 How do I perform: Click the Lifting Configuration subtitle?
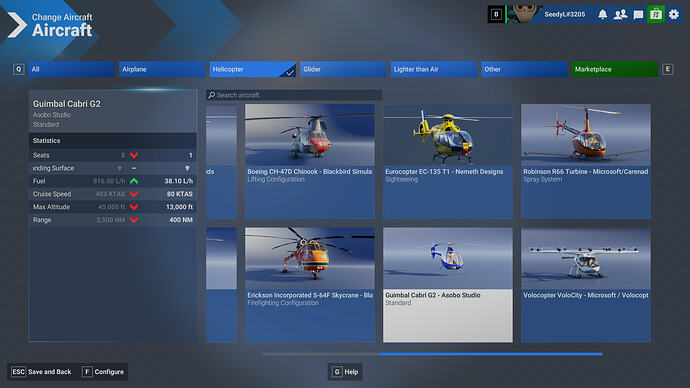pos(275,179)
